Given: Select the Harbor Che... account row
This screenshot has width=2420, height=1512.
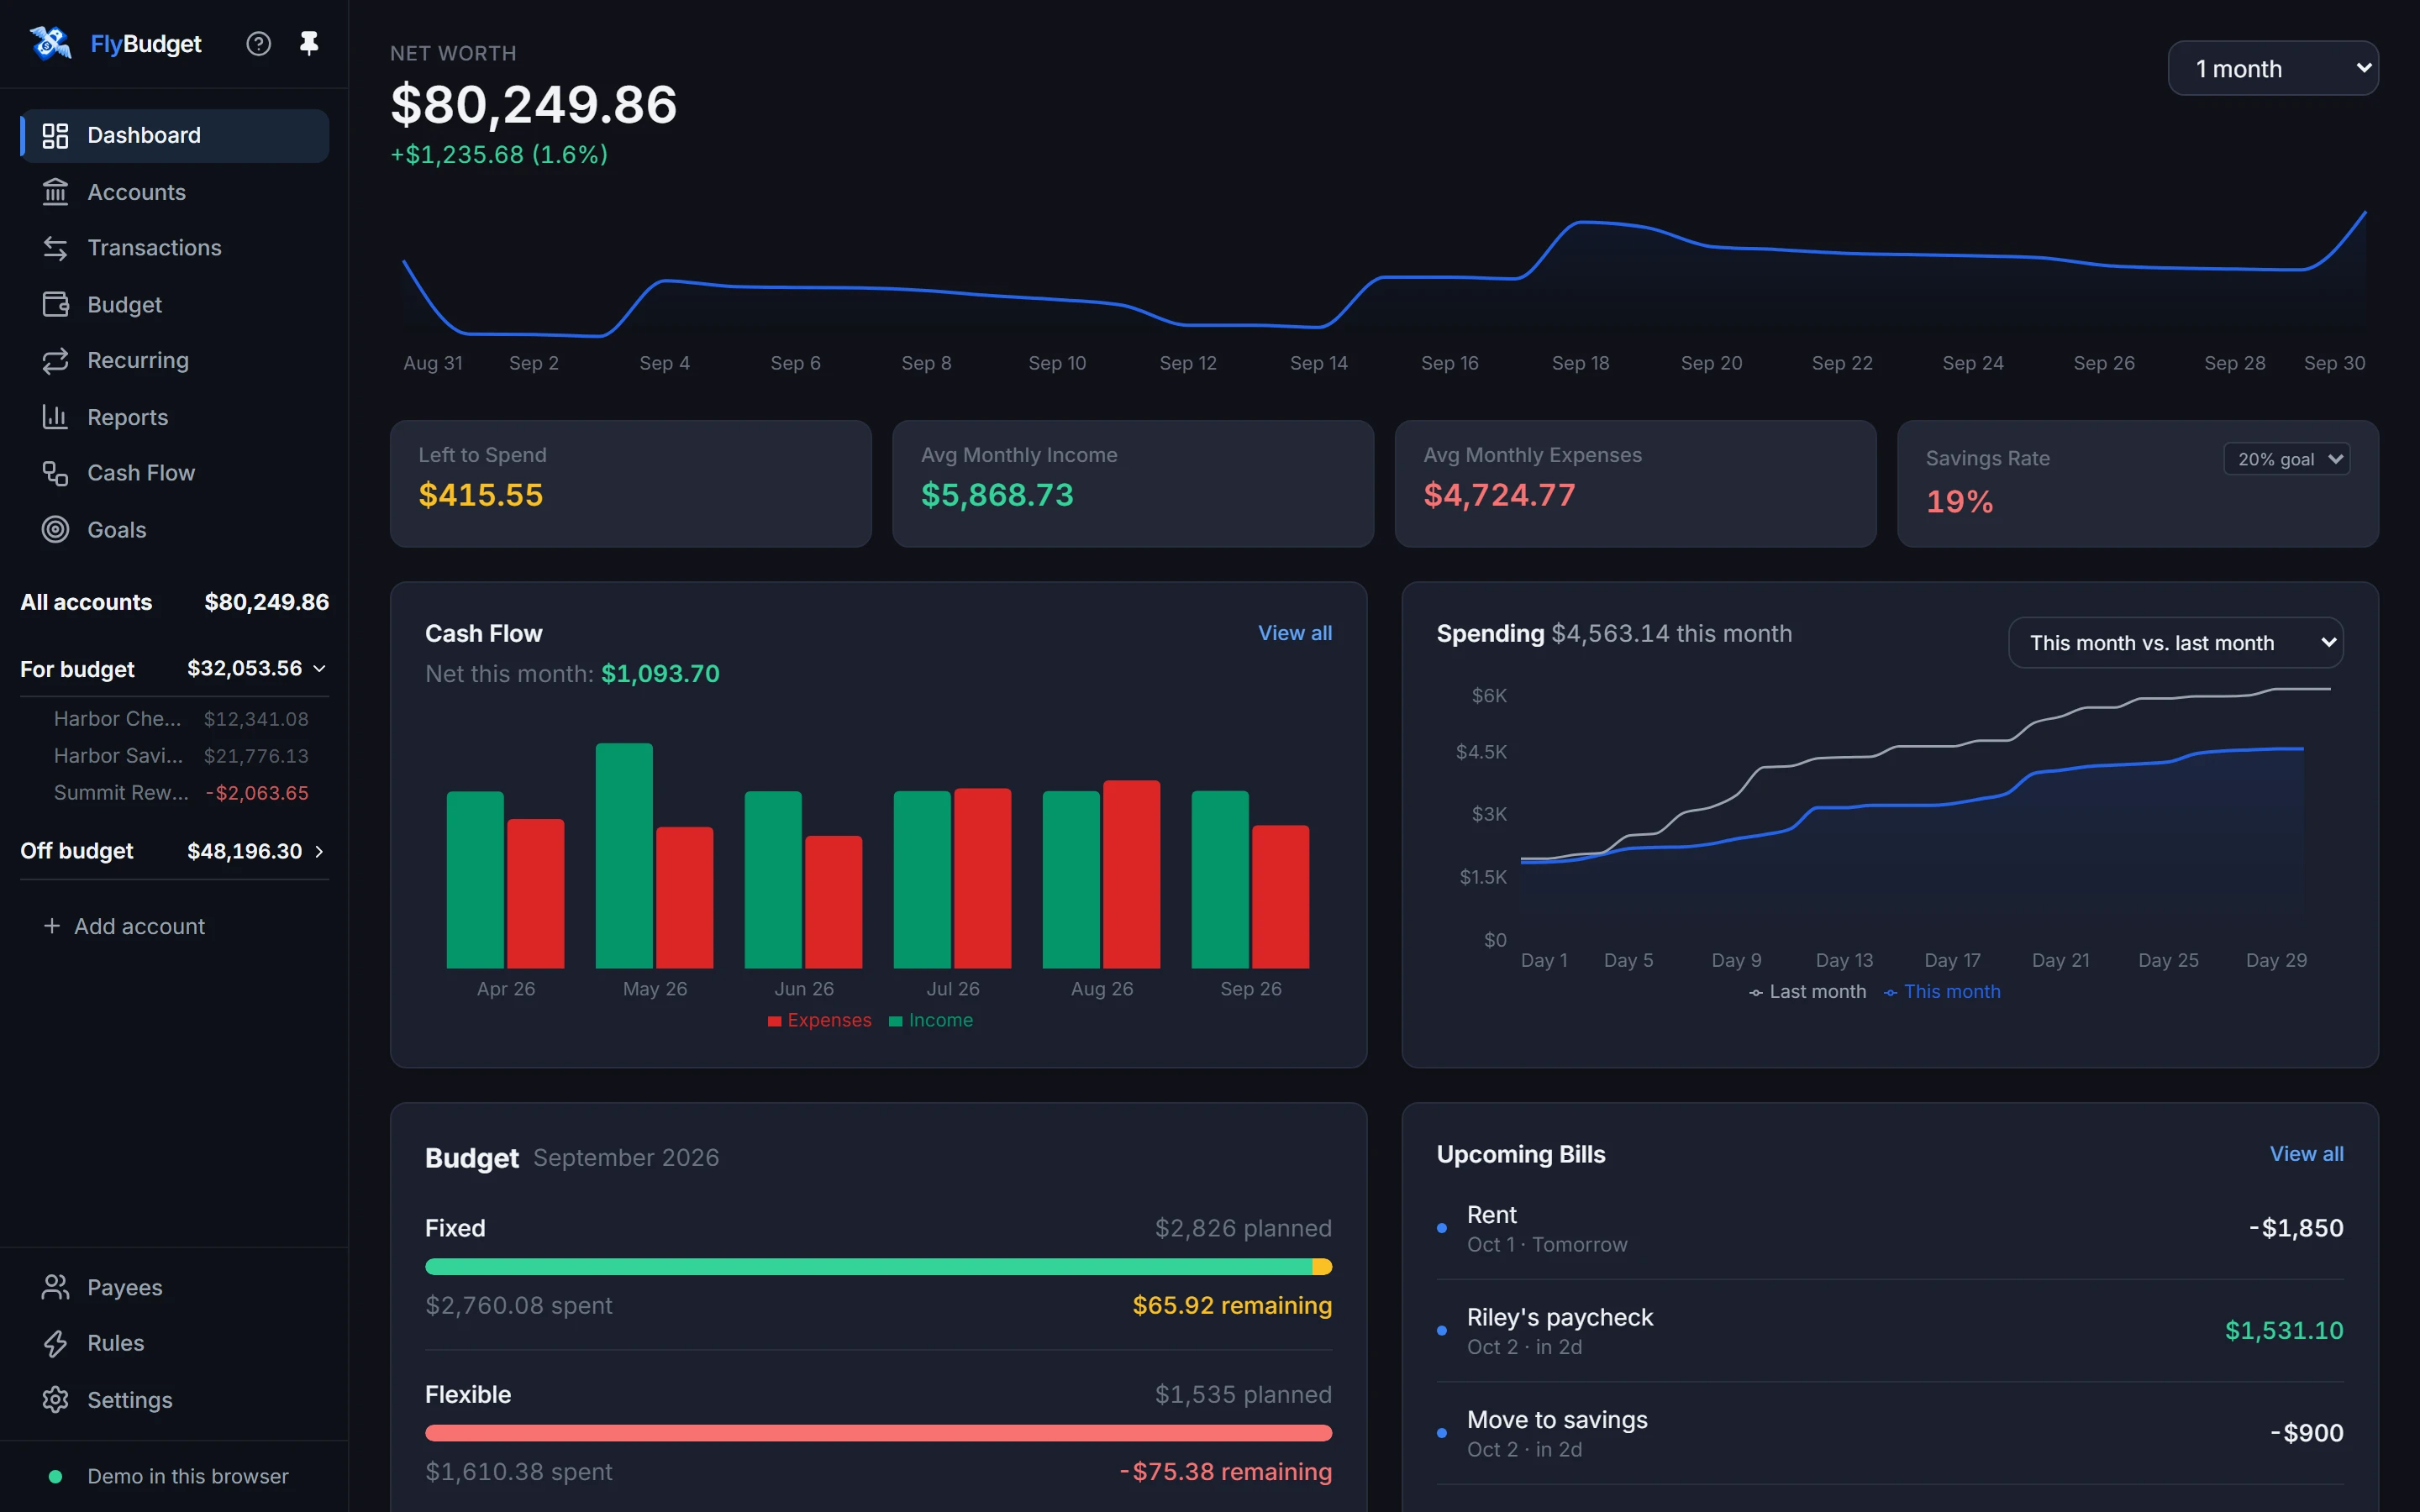Looking at the screenshot, I should pyautogui.click(x=181, y=719).
